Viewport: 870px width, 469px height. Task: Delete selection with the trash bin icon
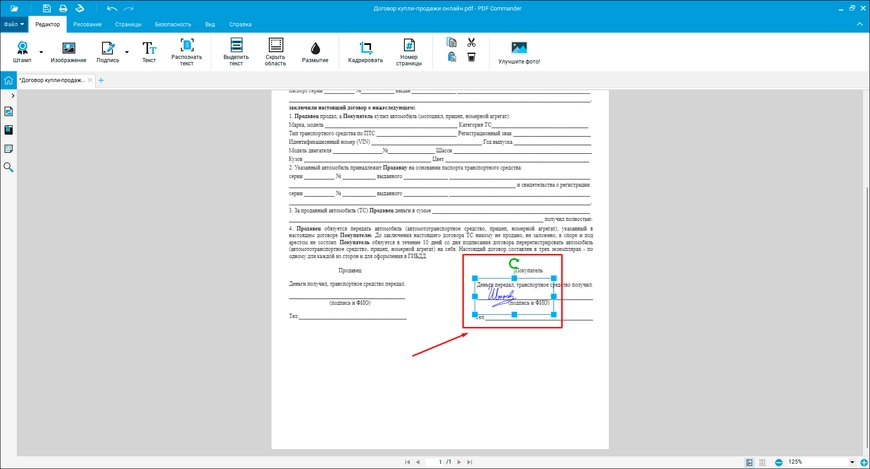[x=471, y=57]
